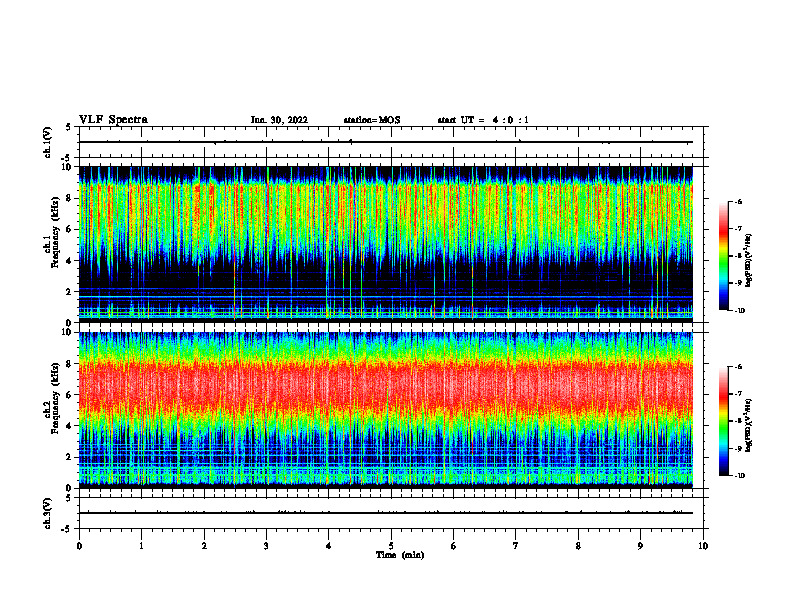Click the ch.2 frequency tick "8"
The image size is (792, 612).
click(x=70, y=364)
